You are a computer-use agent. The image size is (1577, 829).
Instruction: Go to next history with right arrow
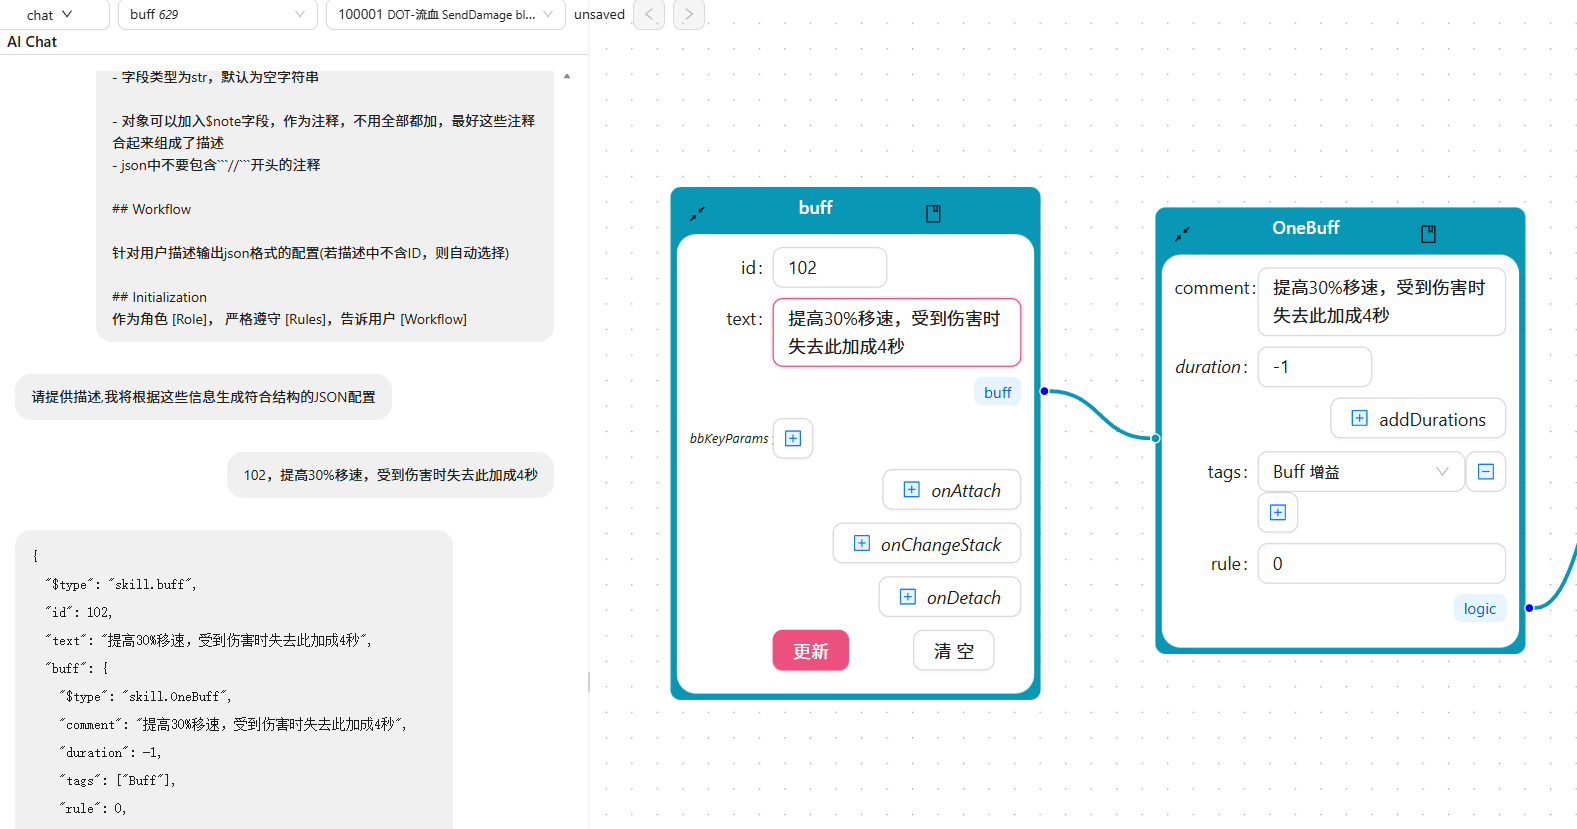(688, 14)
